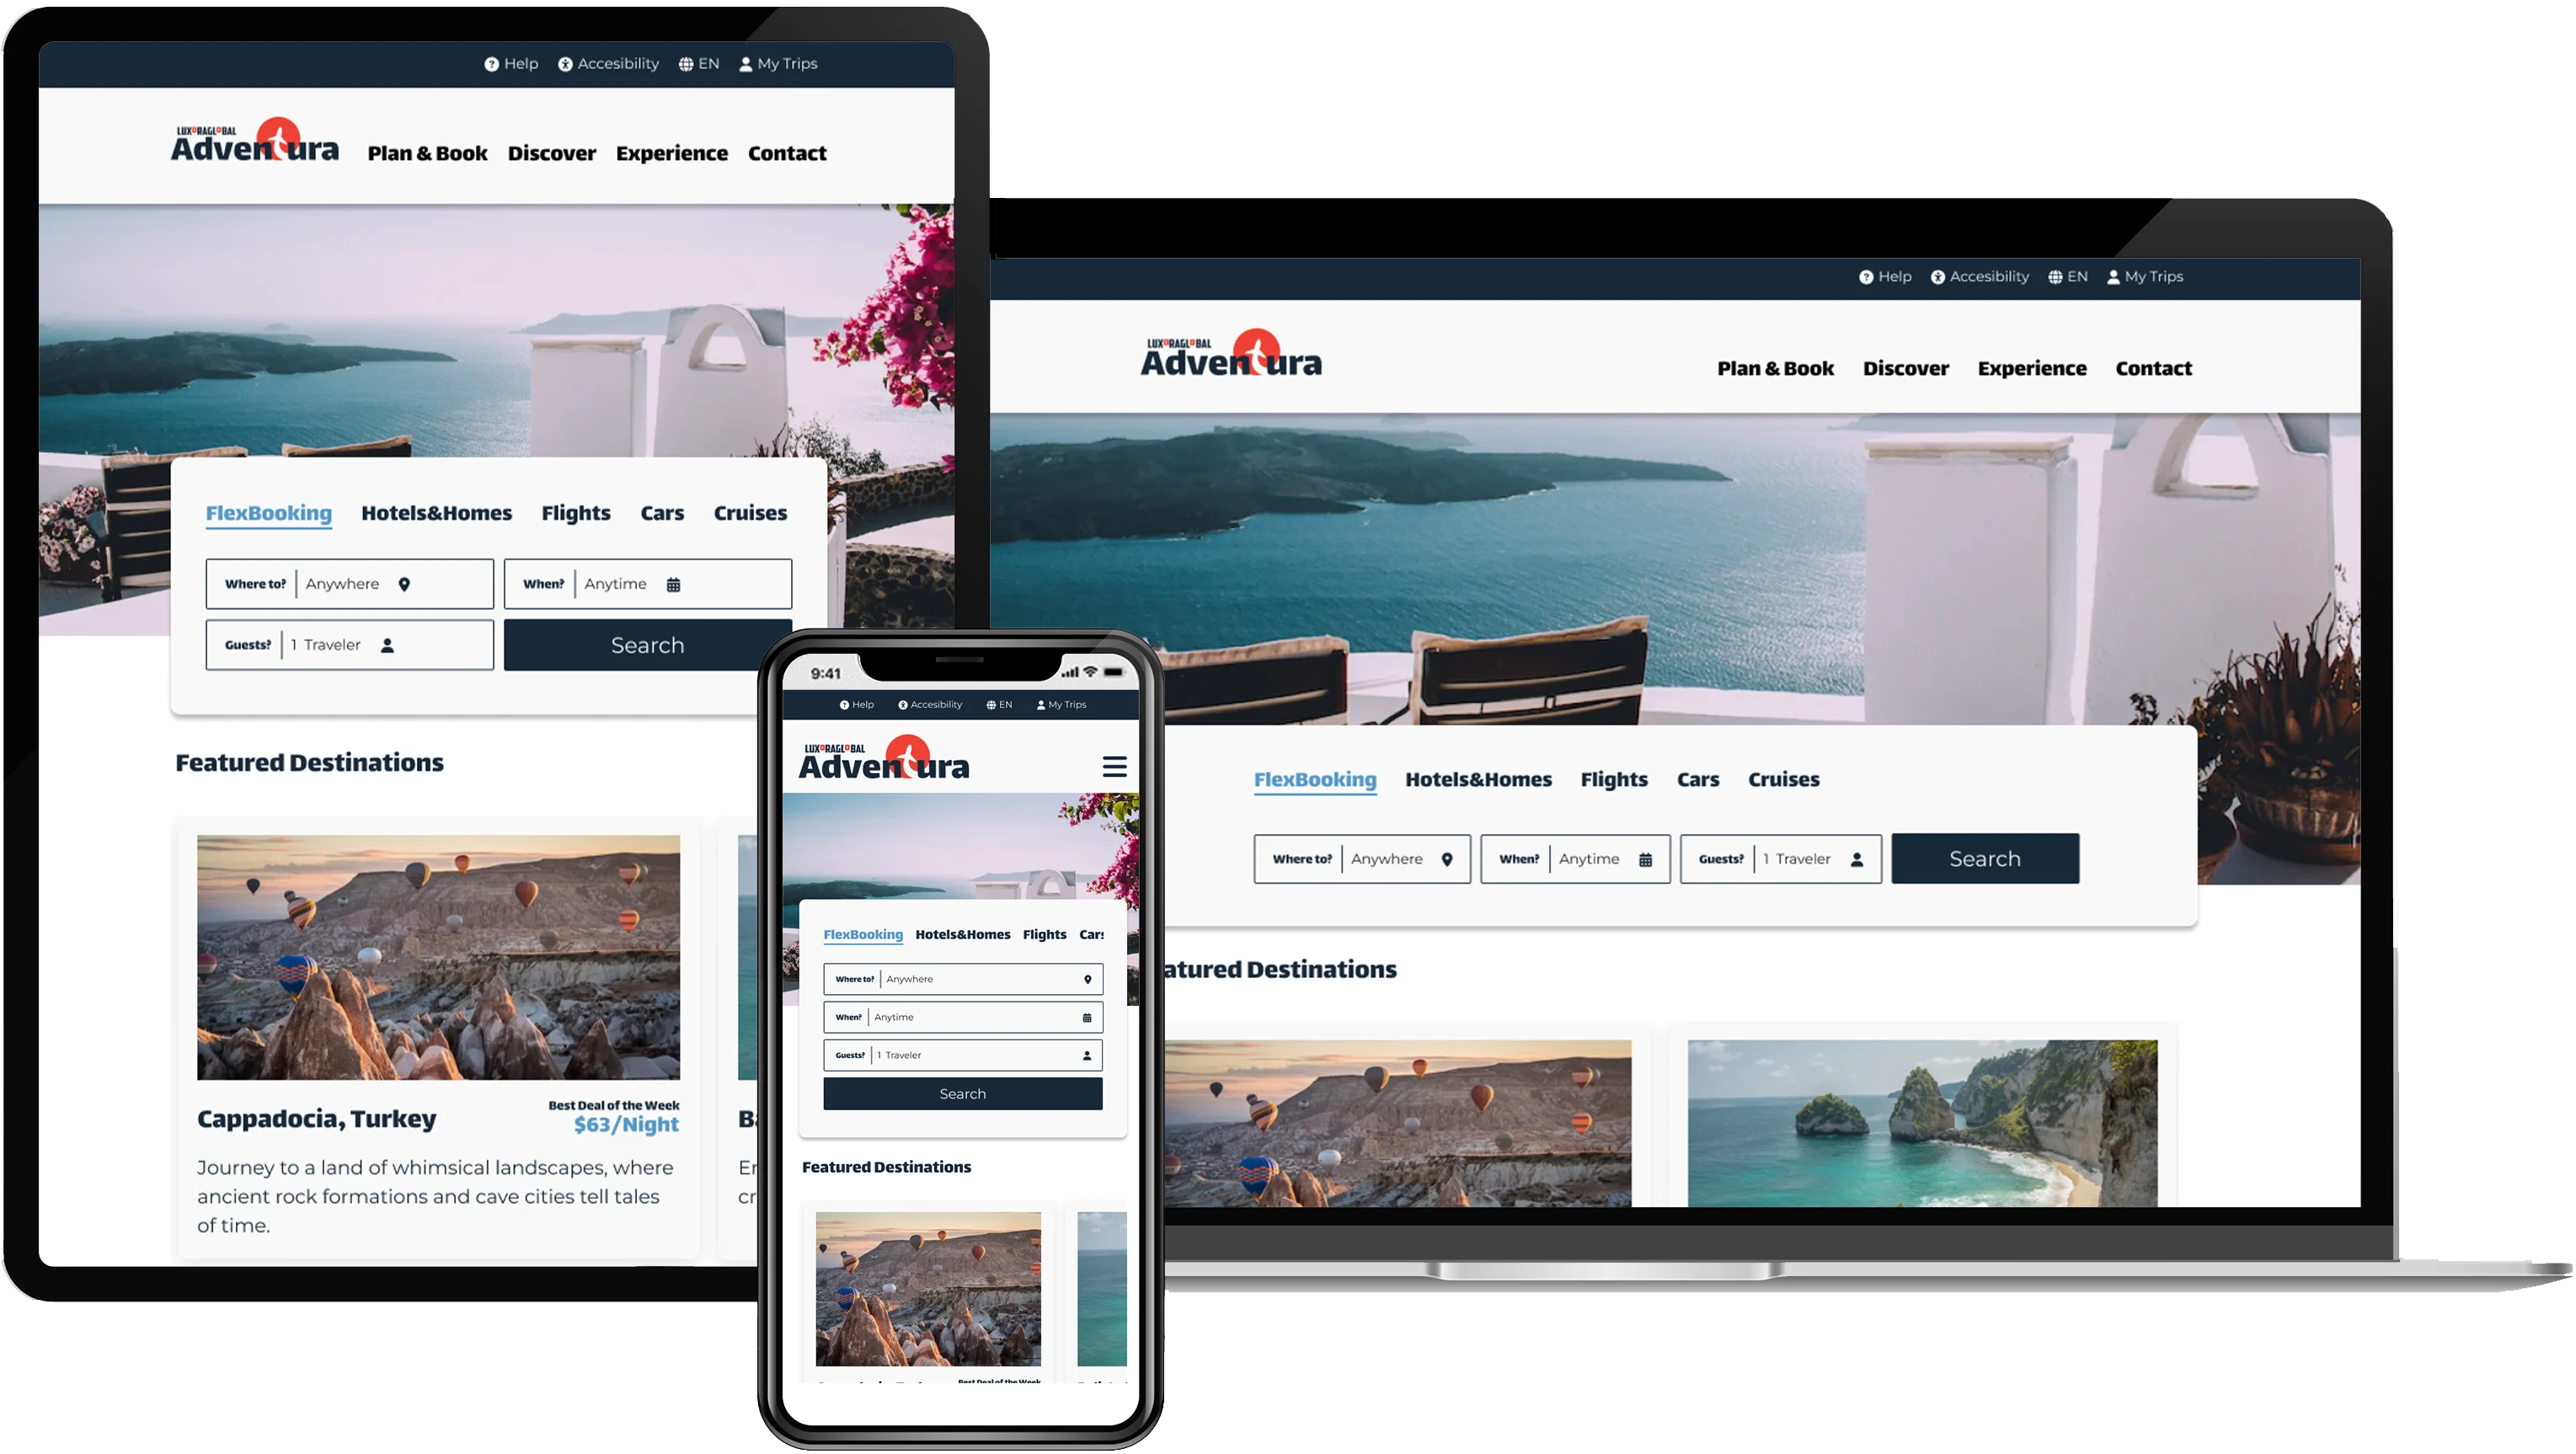Open the Plan & Book menu

(1775, 368)
